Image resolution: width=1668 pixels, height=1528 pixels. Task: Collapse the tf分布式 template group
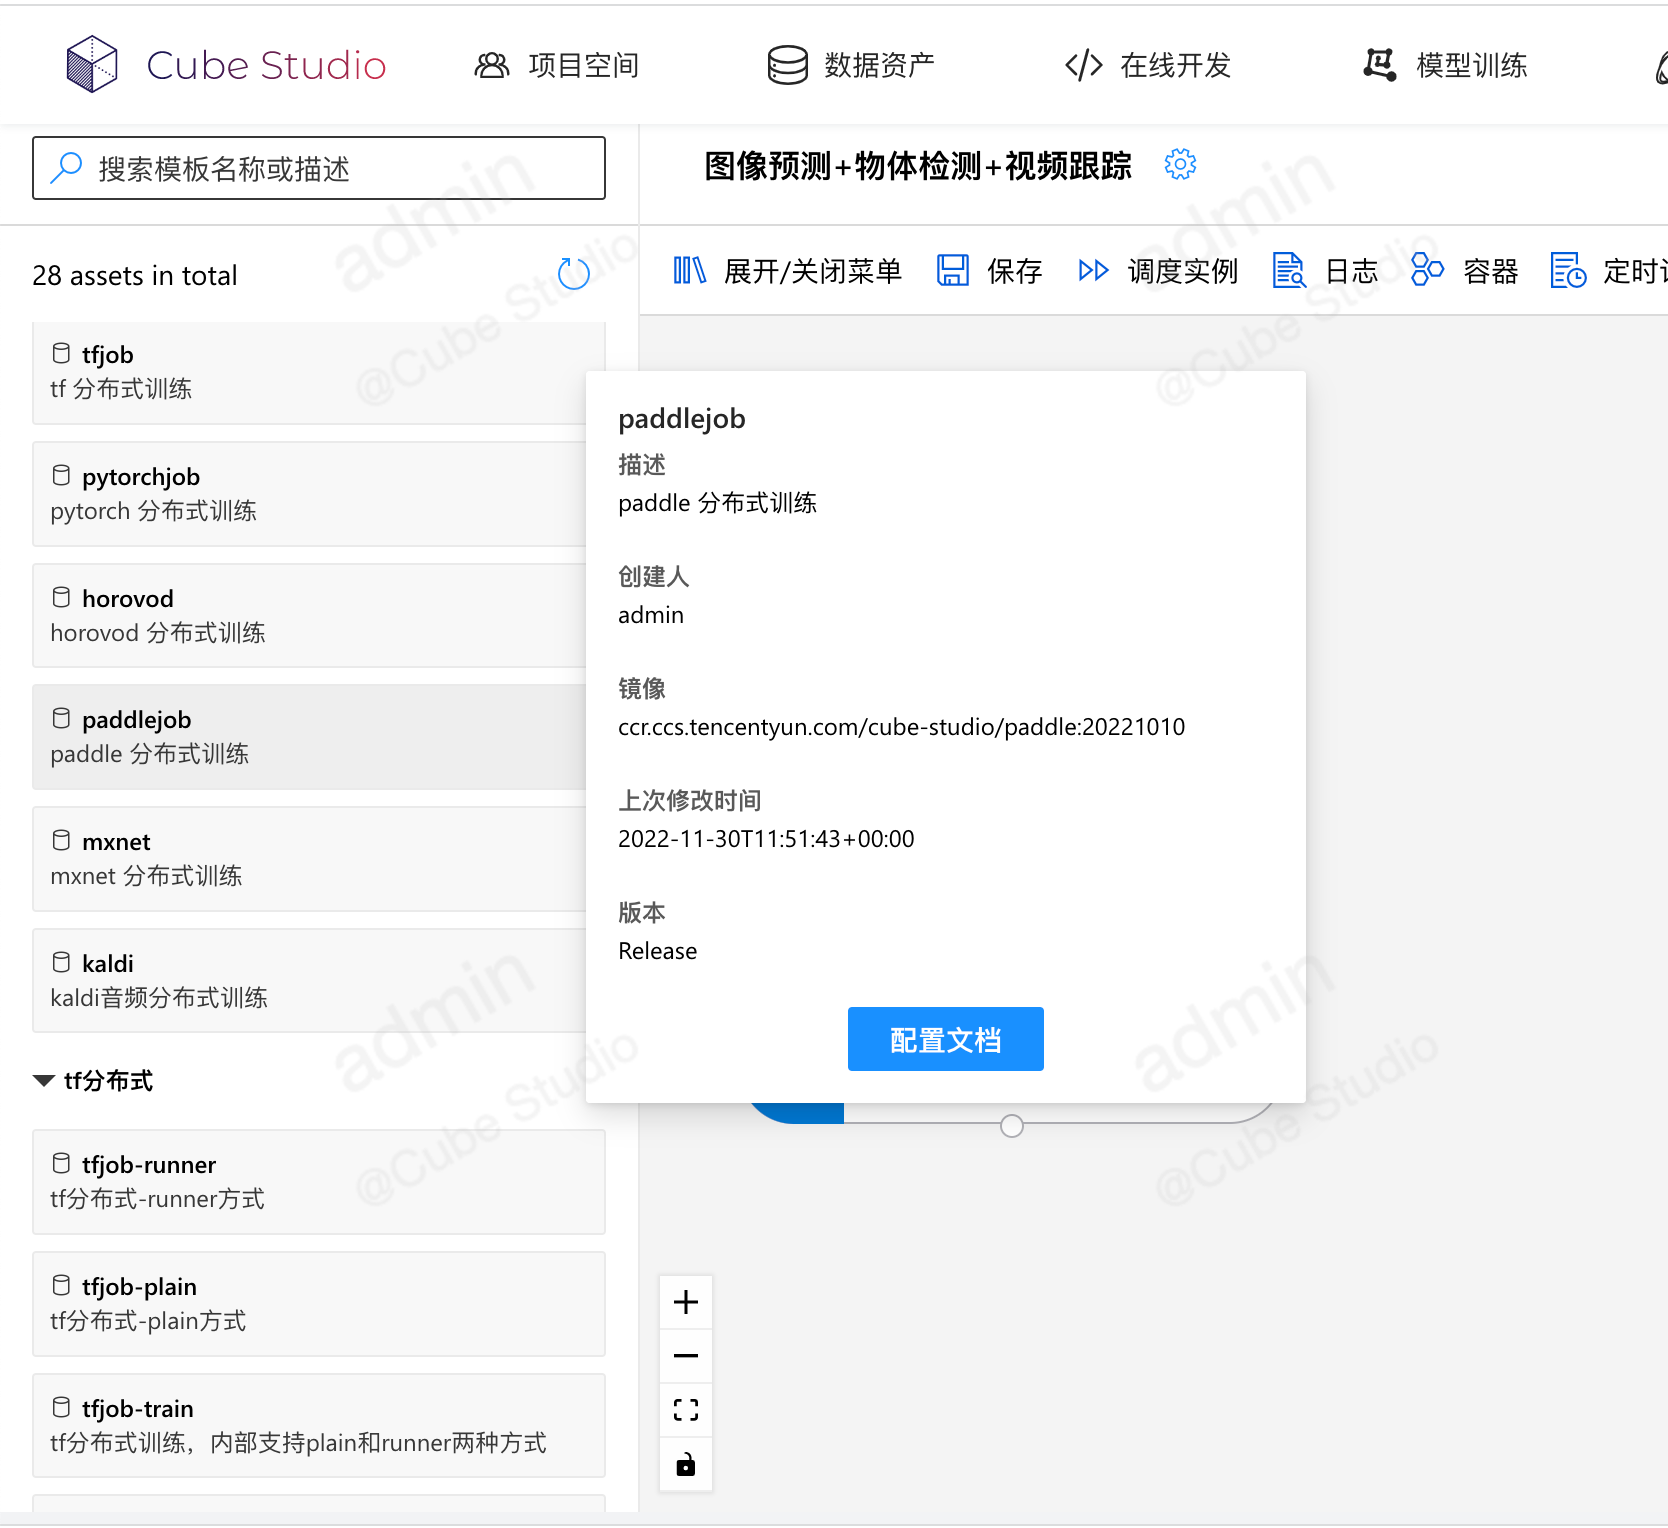coord(44,1081)
